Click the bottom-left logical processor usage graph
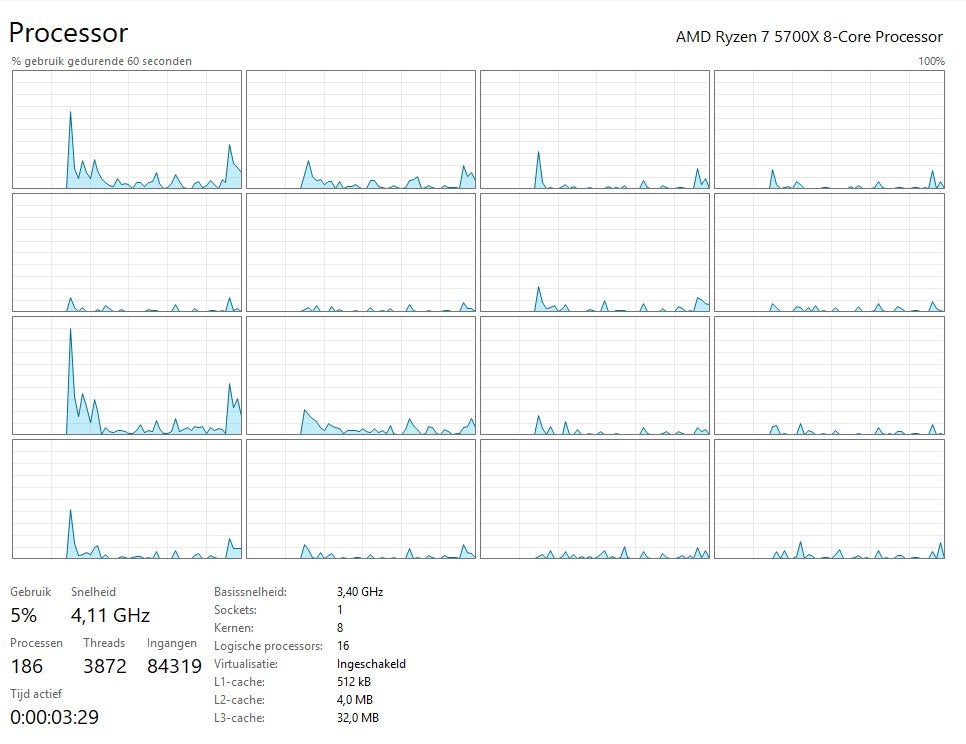This screenshot has width=966, height=744. tap(127, 499)
